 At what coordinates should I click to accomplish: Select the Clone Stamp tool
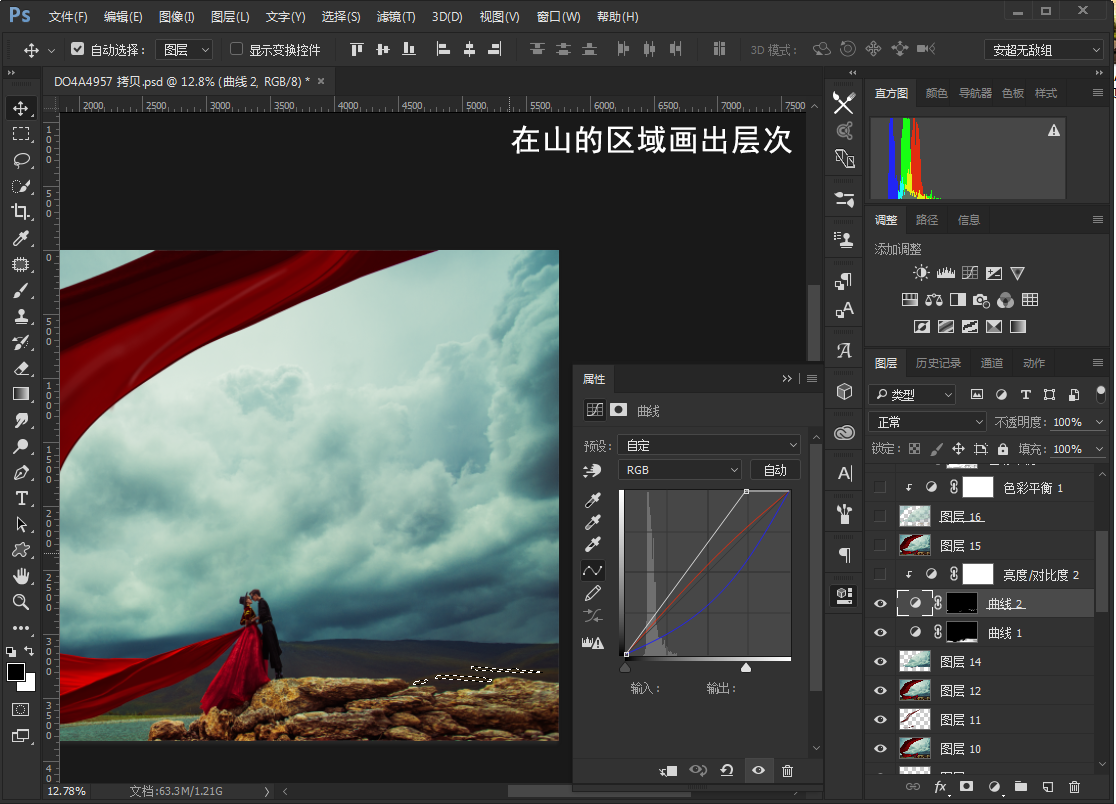pos(21,317)
